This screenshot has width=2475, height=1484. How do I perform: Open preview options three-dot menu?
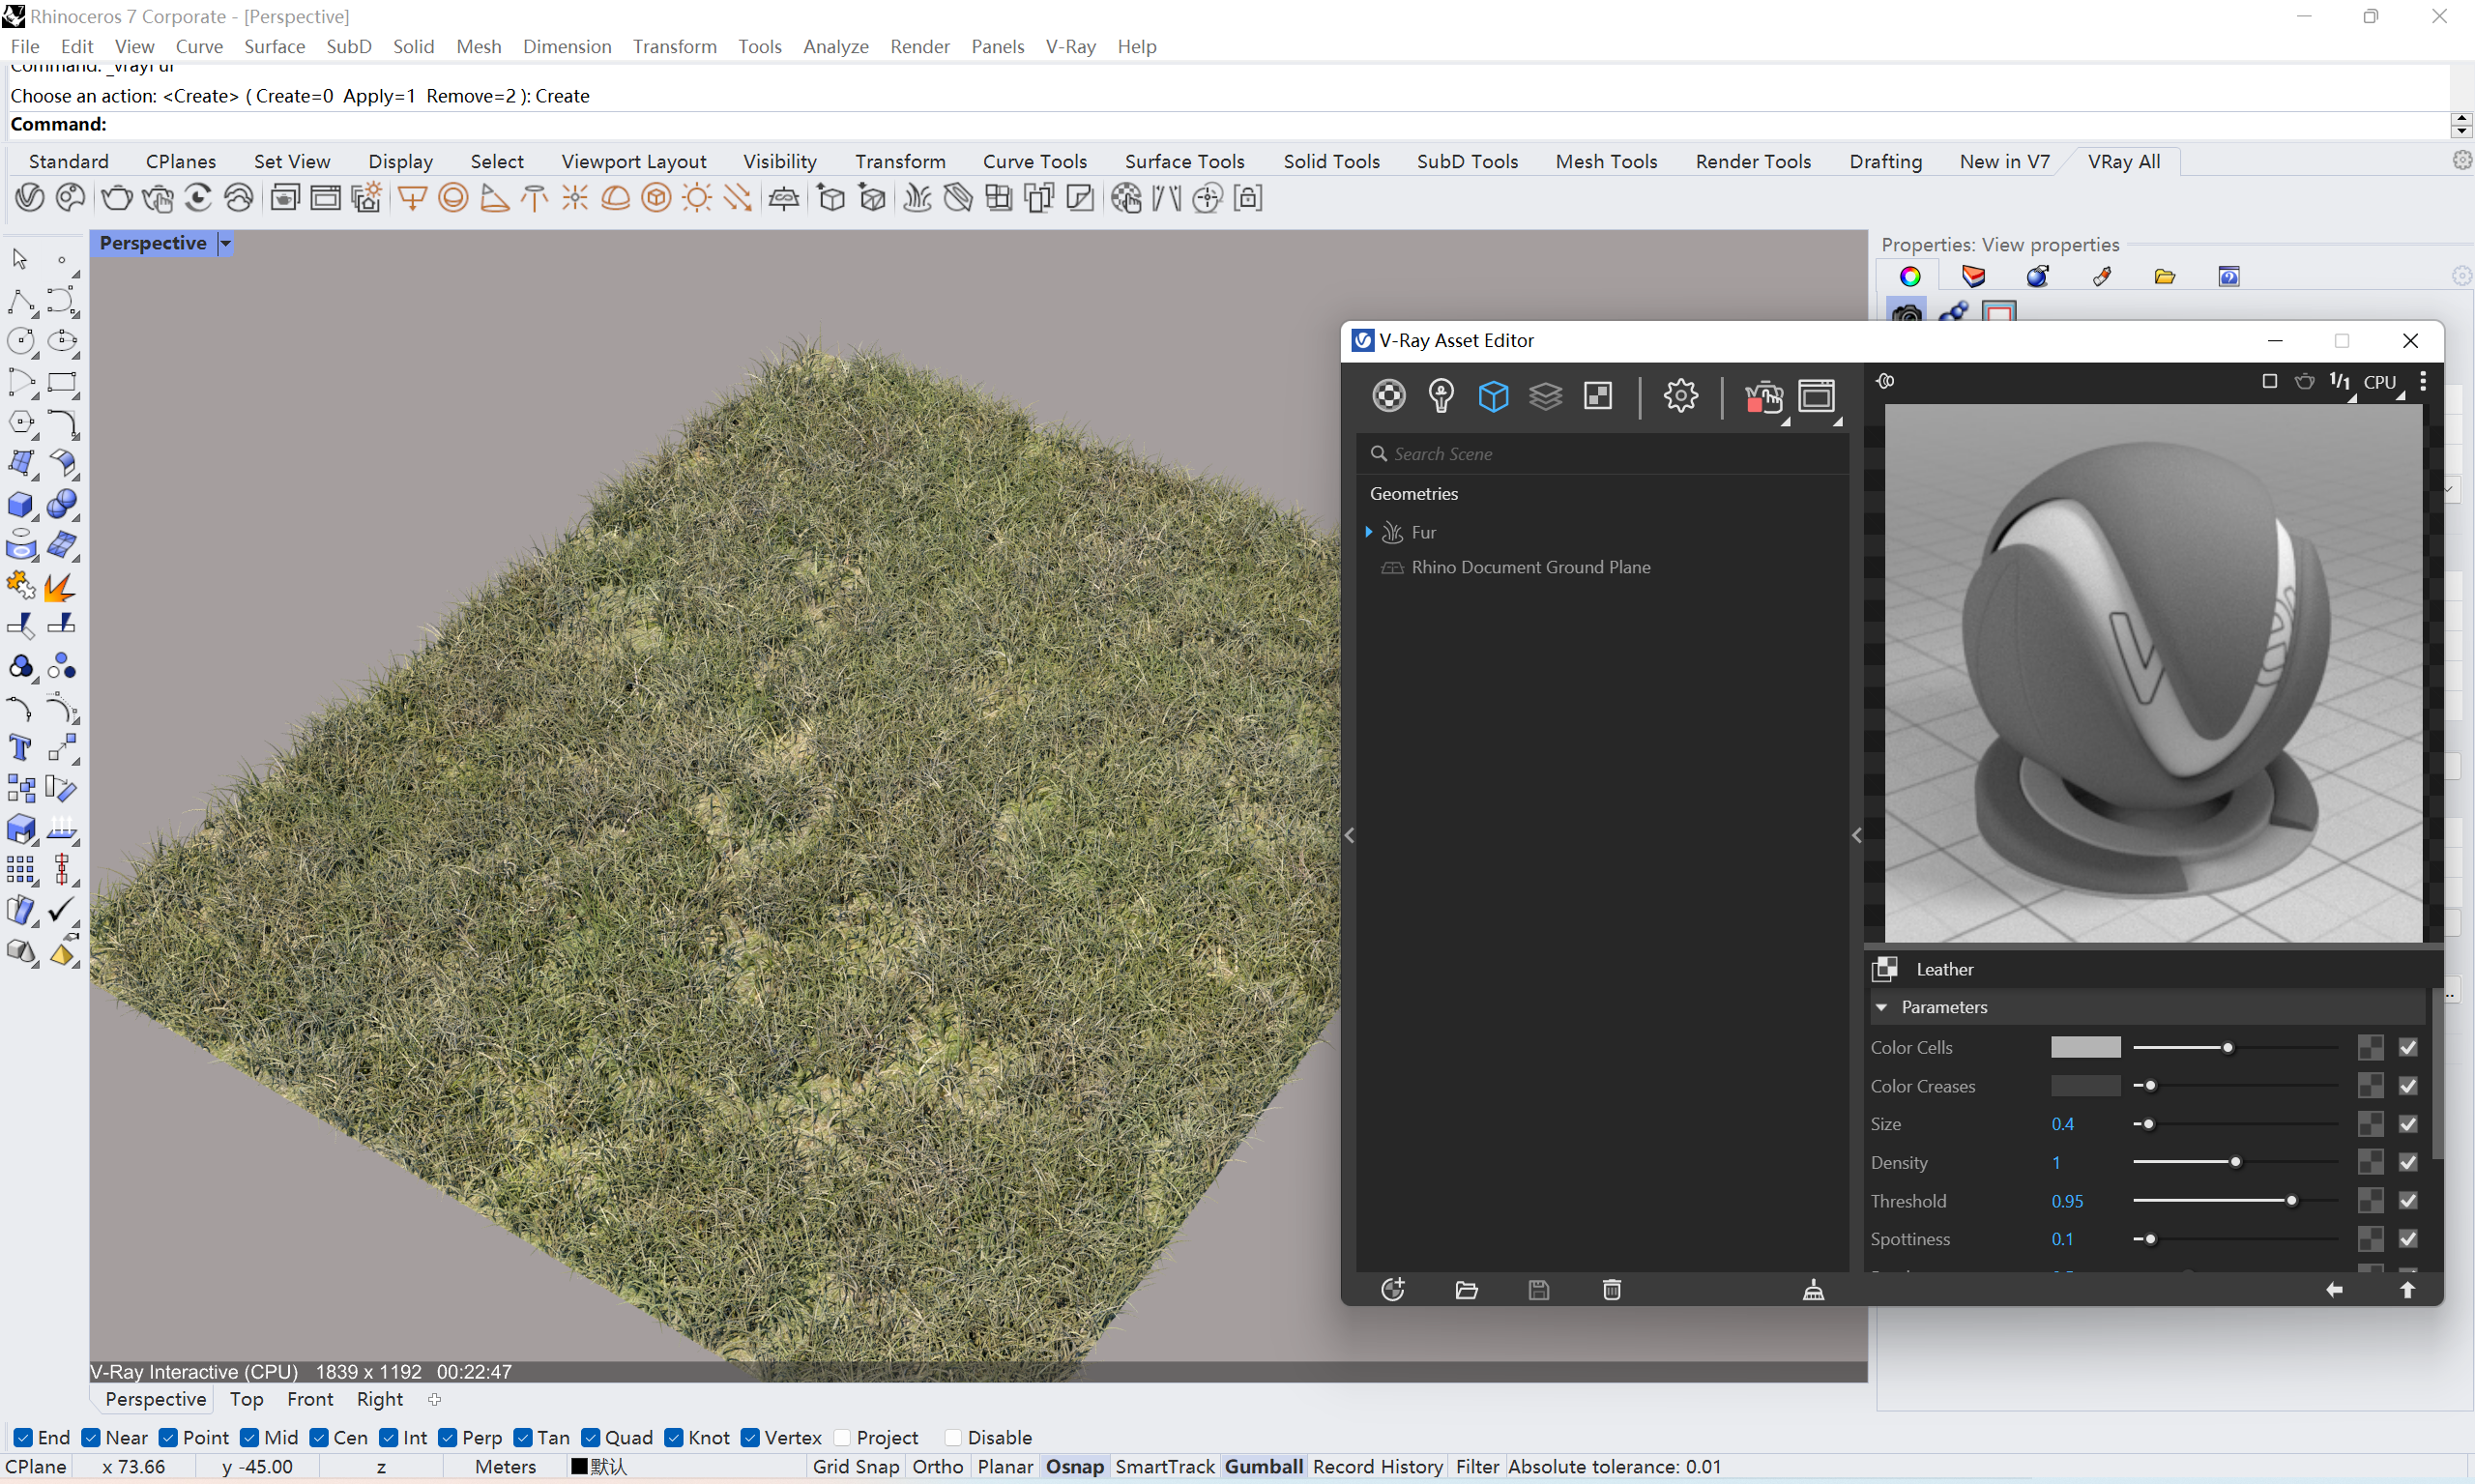2422,381
